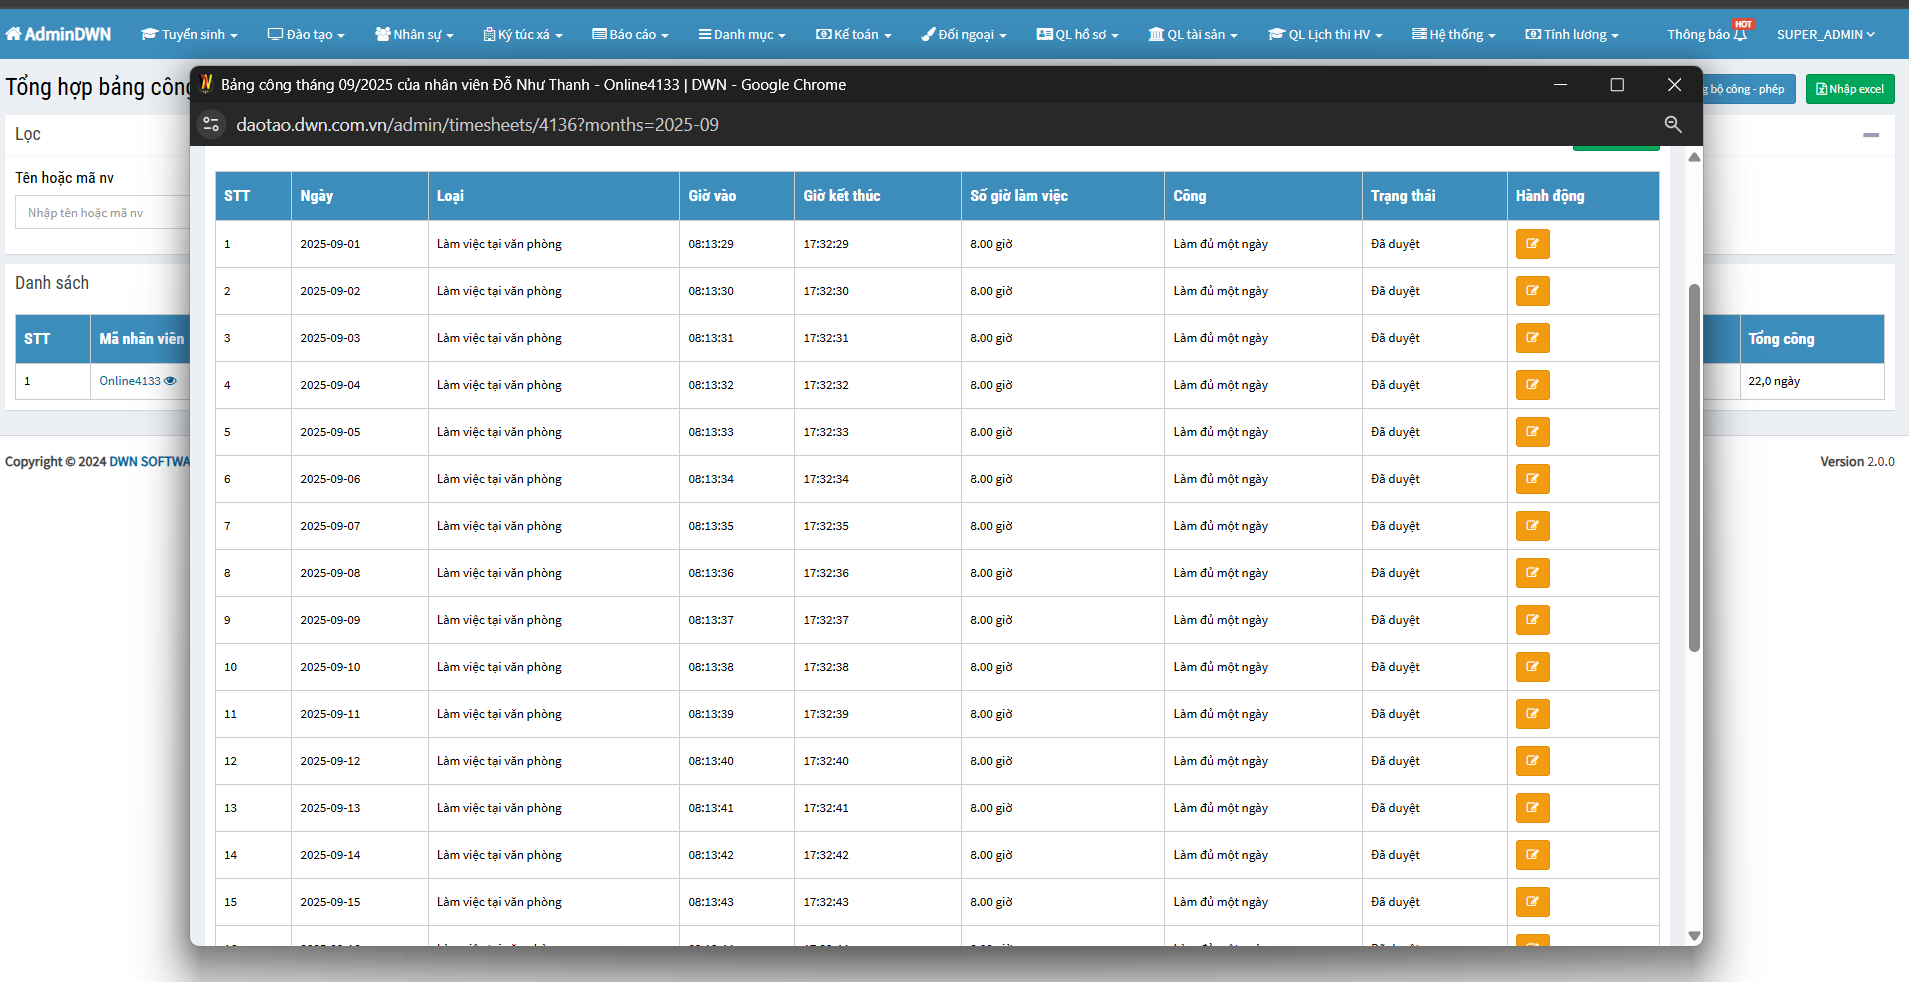Open the Báo cáo menu

pos(630,35)
